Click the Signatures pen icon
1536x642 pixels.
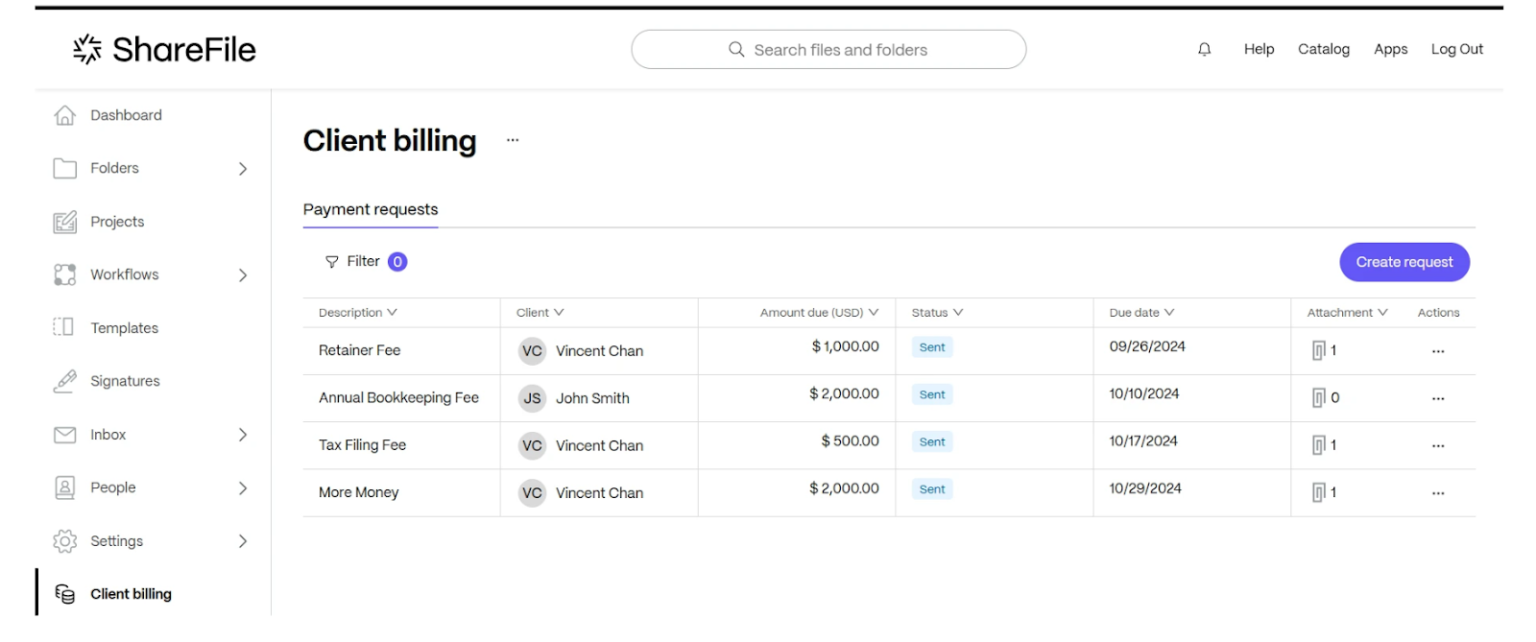(65, 381)
